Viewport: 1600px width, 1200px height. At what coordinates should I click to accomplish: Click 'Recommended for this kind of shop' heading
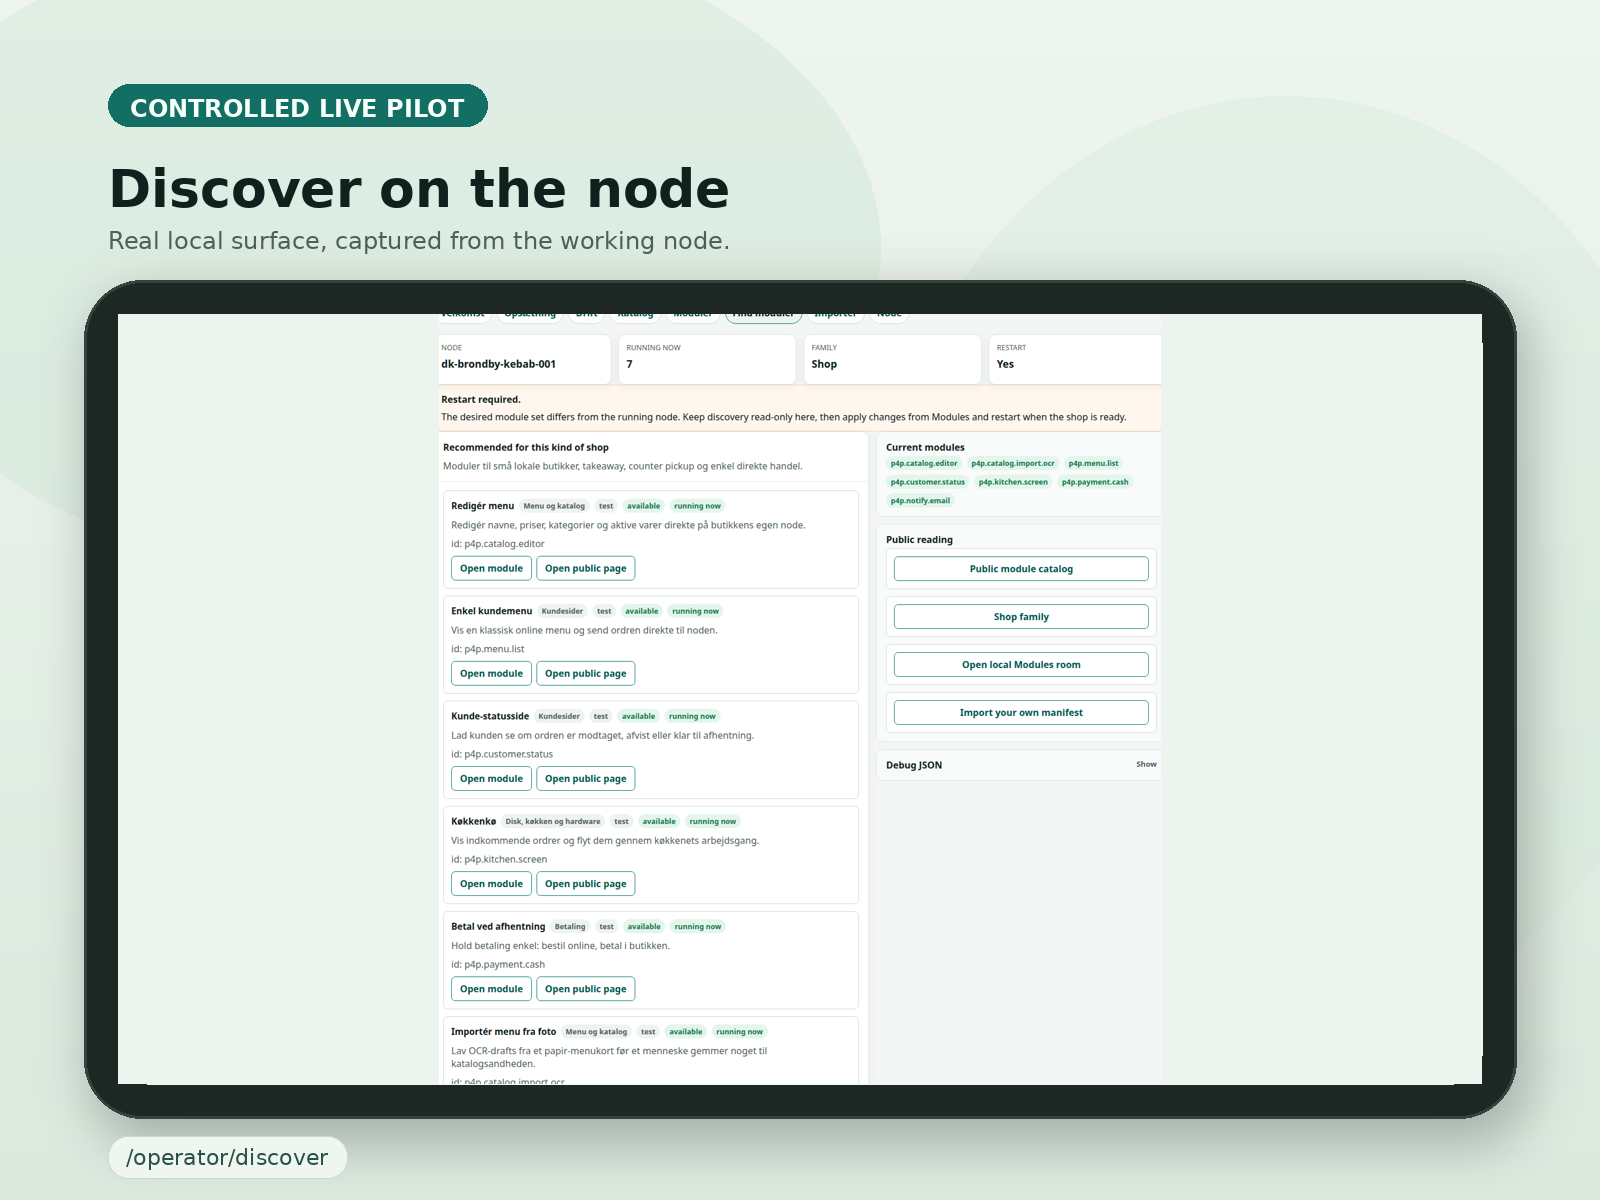[525, 447]
